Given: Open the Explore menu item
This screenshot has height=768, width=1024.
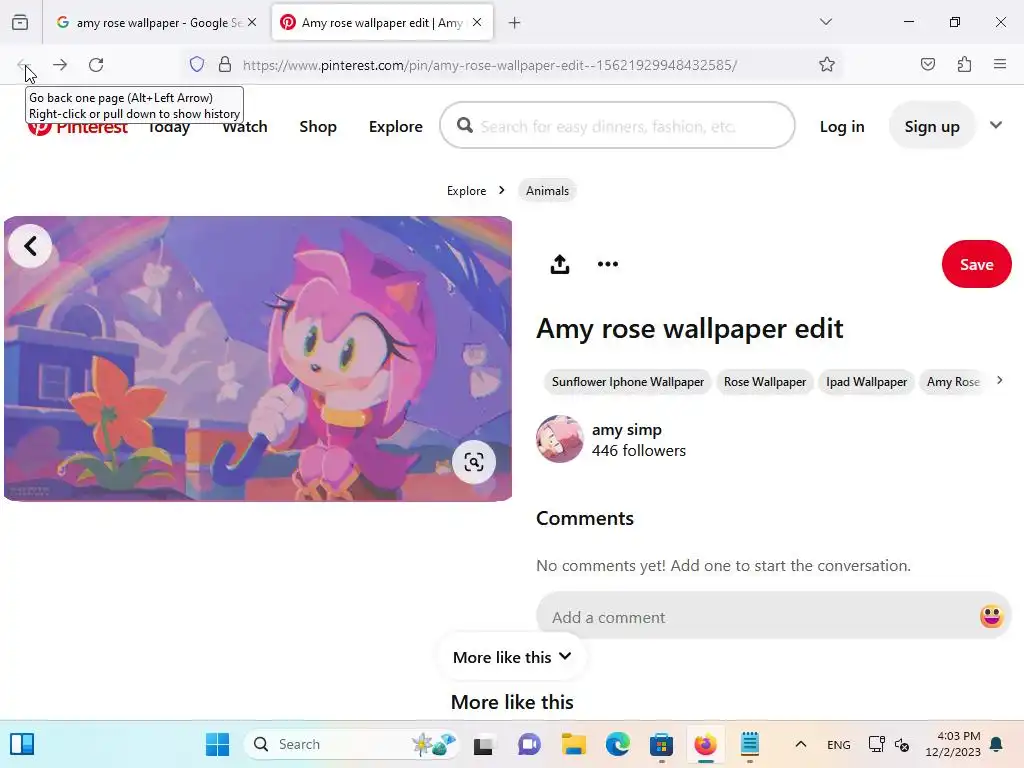Looking at the screenshot, I should coord(396,126).
